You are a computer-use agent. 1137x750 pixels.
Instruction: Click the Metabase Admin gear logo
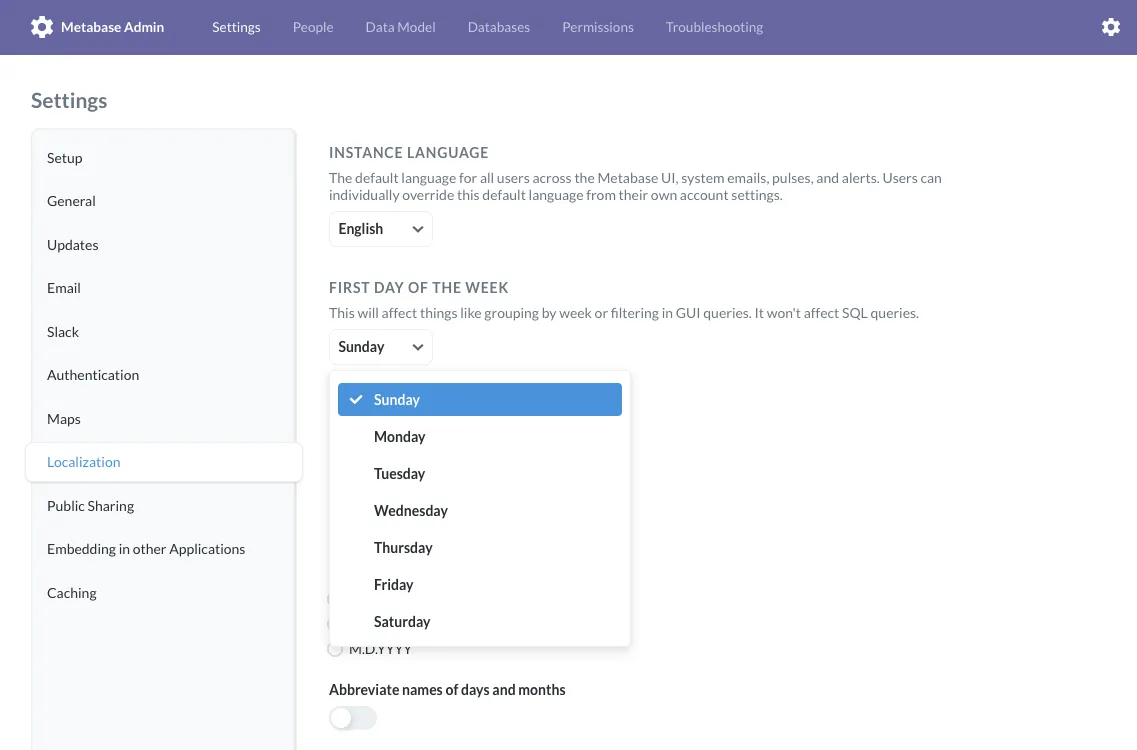coord(41,27)
